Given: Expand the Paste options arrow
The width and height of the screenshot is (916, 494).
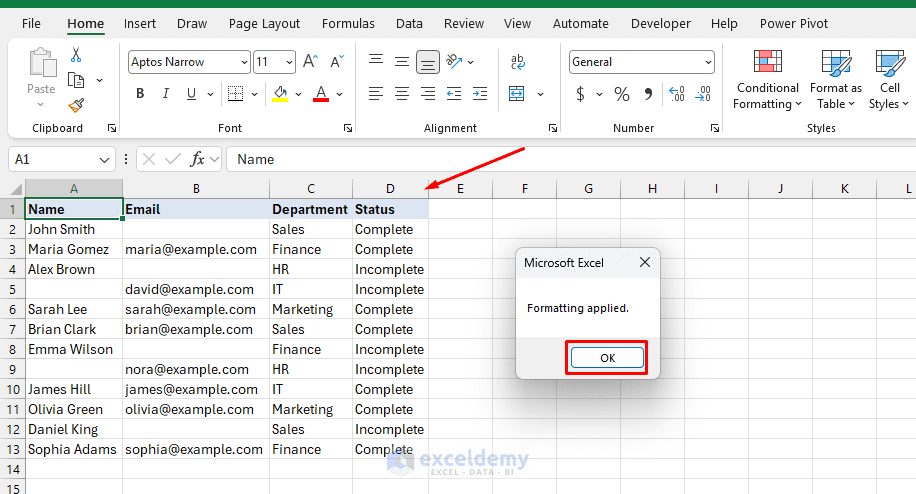Looking at the screenshot, I should point(40,105).
